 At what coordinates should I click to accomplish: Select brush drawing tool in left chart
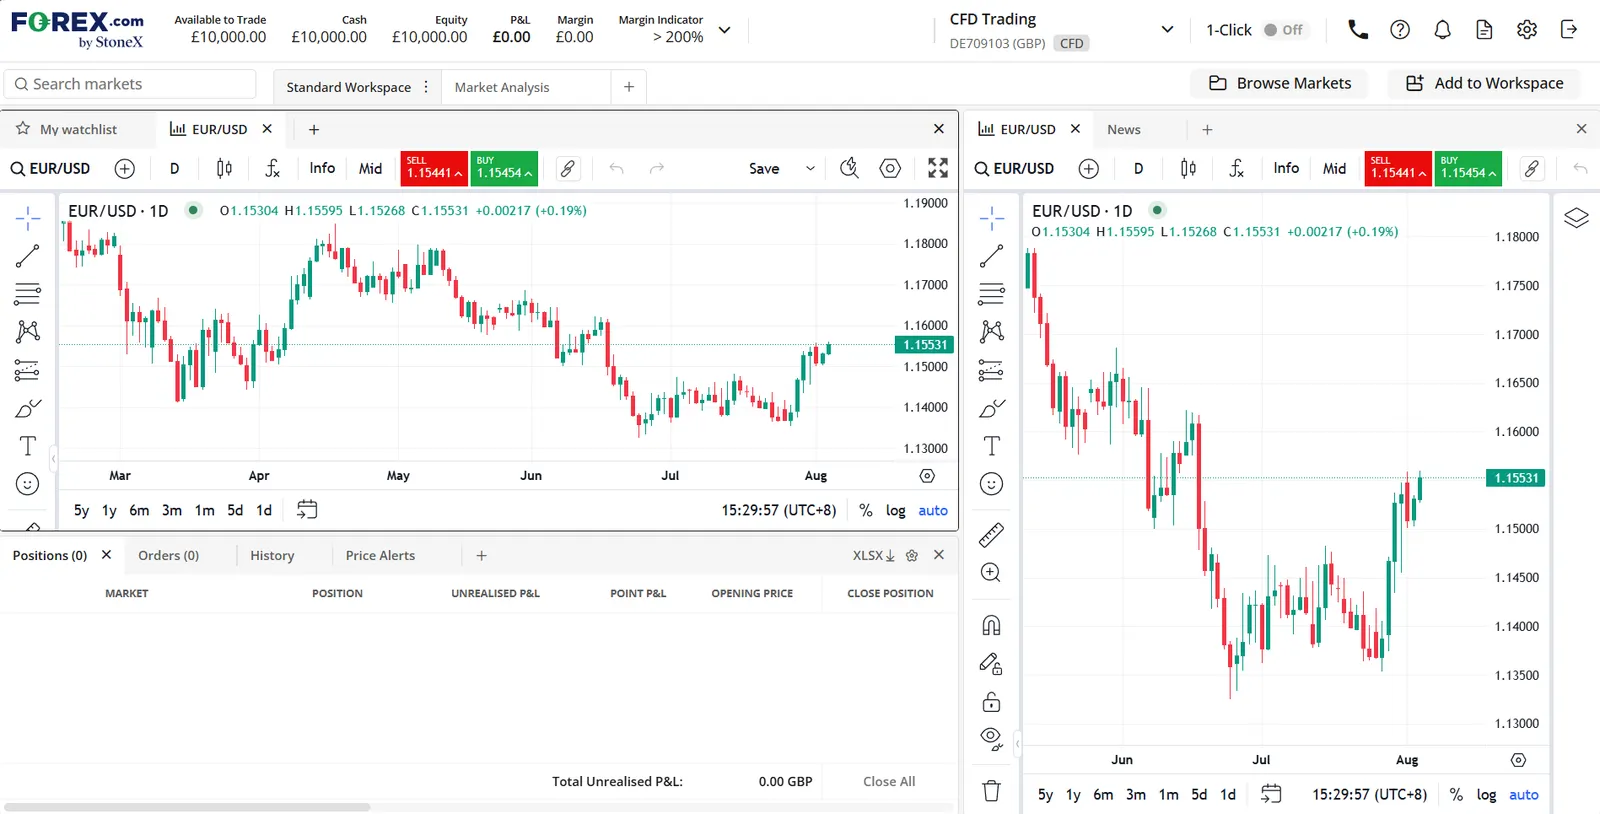(28, 408)
